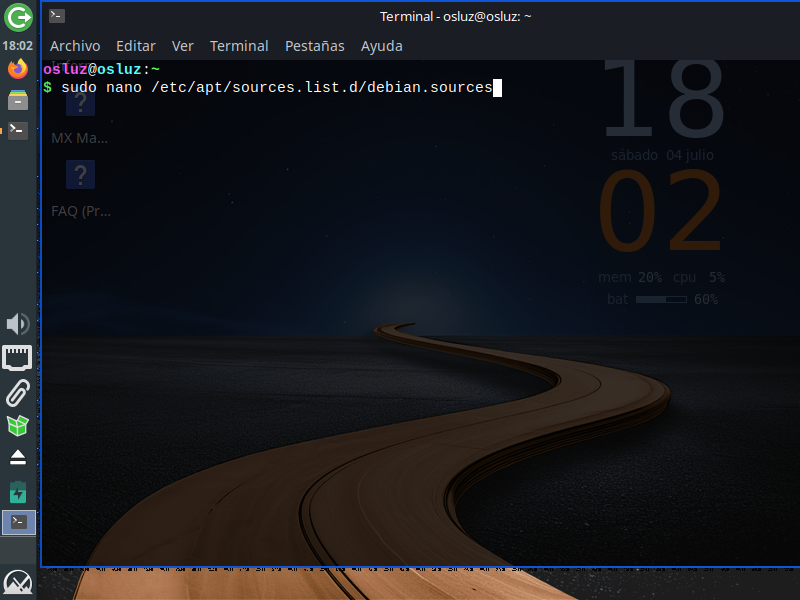Open the MX Updater green box icon
The width and height of the screenshot is (800, 600).
coord(18,426)
